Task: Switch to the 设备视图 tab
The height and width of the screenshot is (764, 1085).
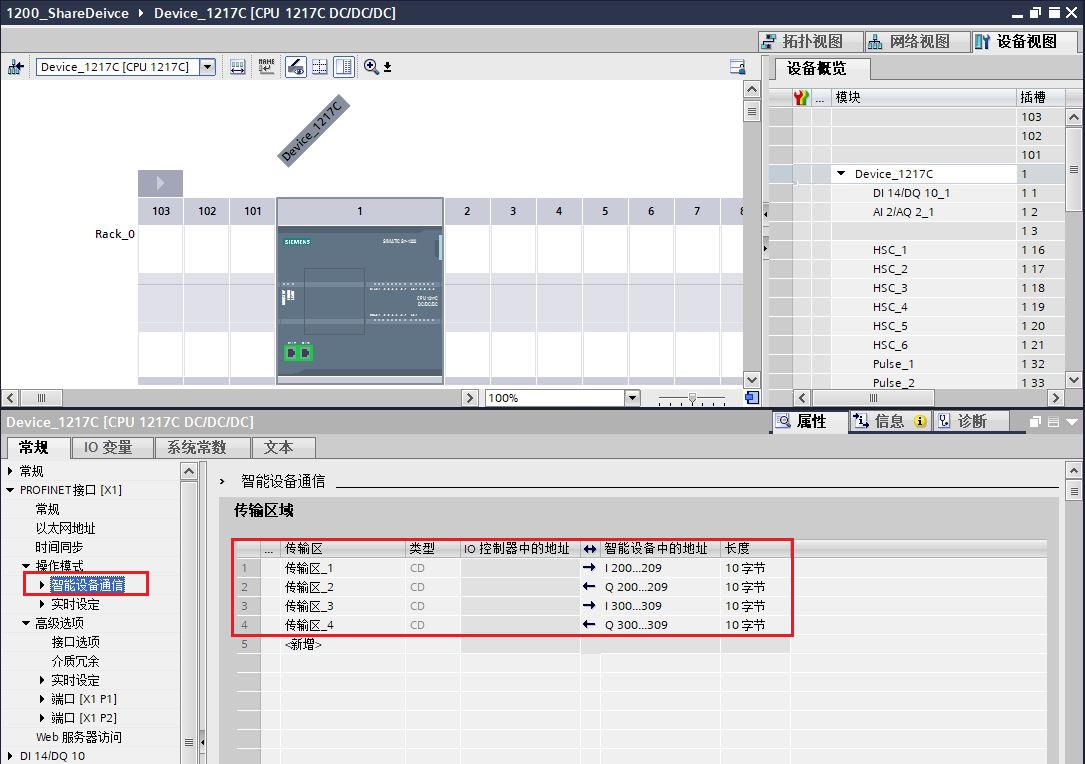Action: pyautogui.click(x=1023, y=42)
